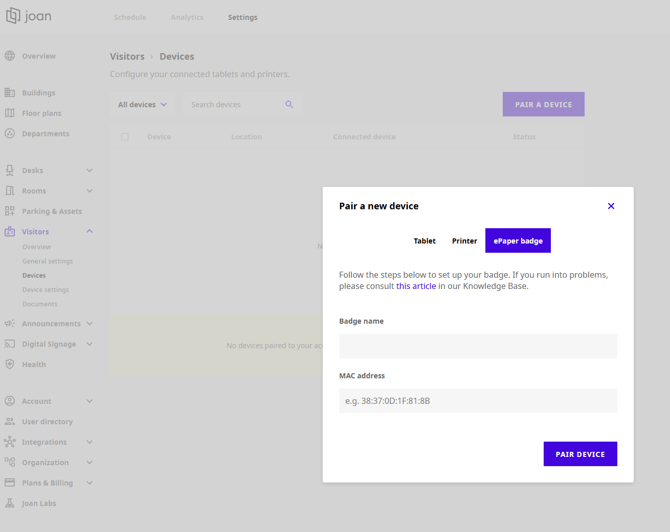Switch to the Tablet tab

click(x=424, y=241)
